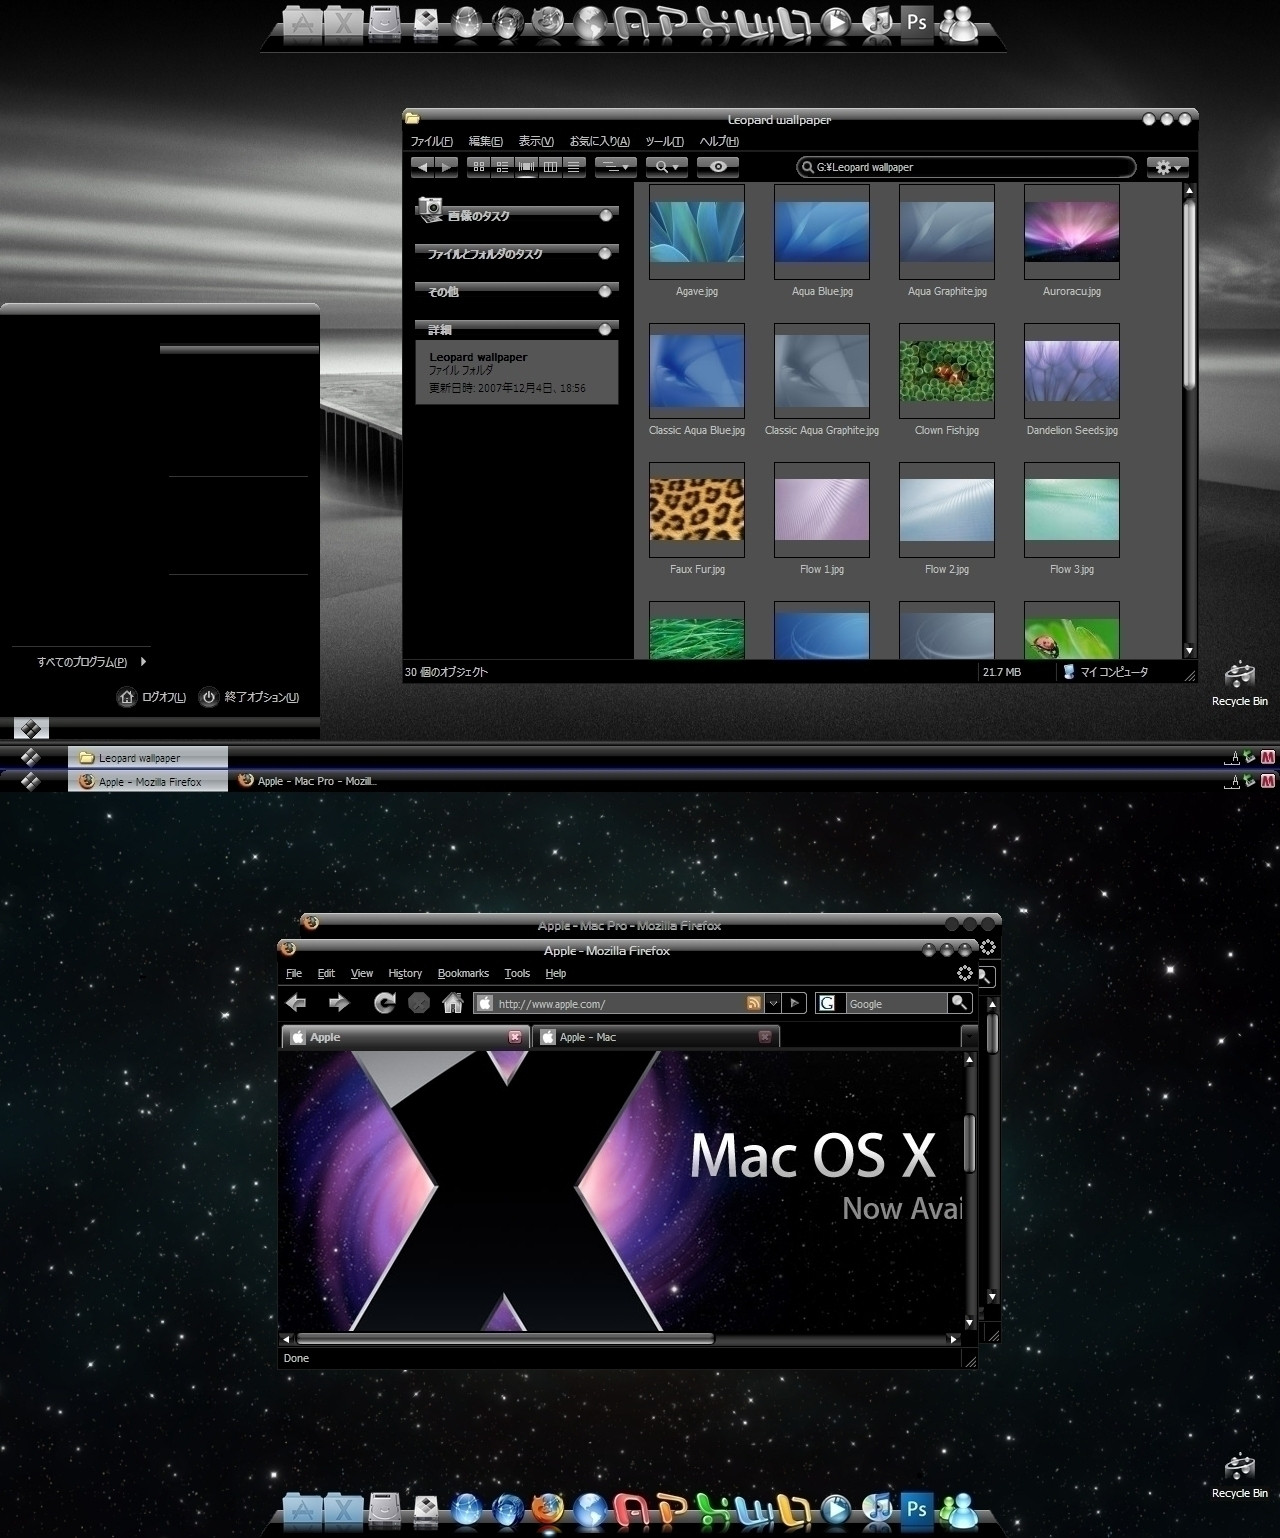Screen dimensions: 1280x1538
Task: Click the ログオフ(L) button
Action: point(152,697)
